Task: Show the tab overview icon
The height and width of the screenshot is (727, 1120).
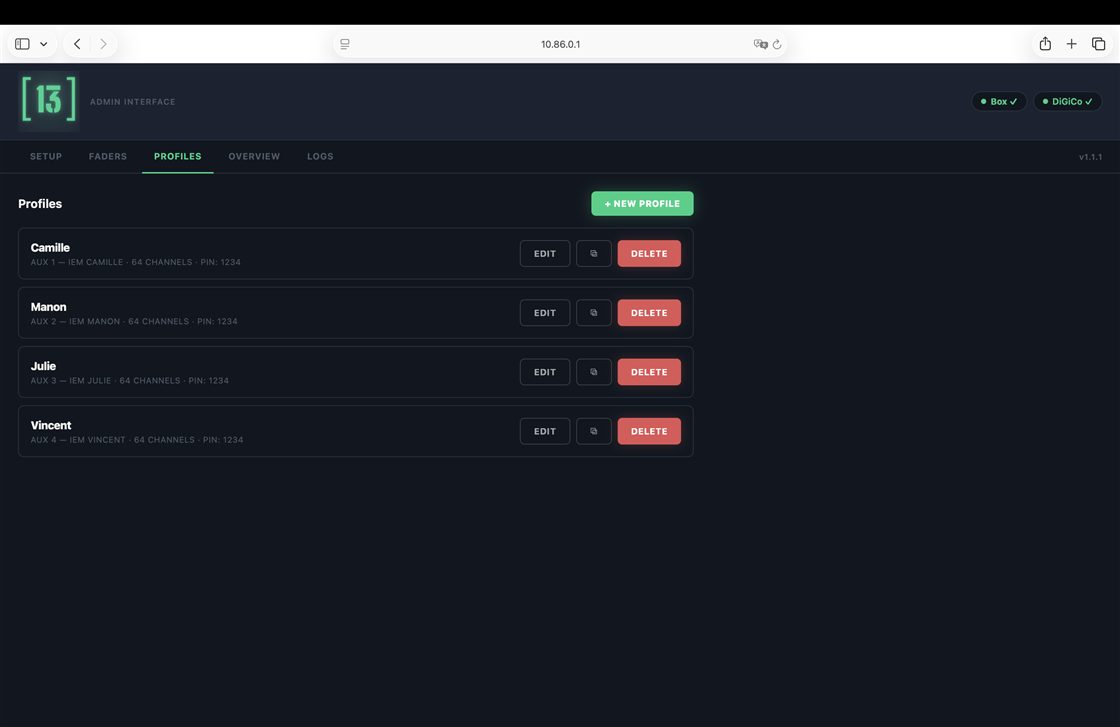Action: click(x=1099, y=44)
